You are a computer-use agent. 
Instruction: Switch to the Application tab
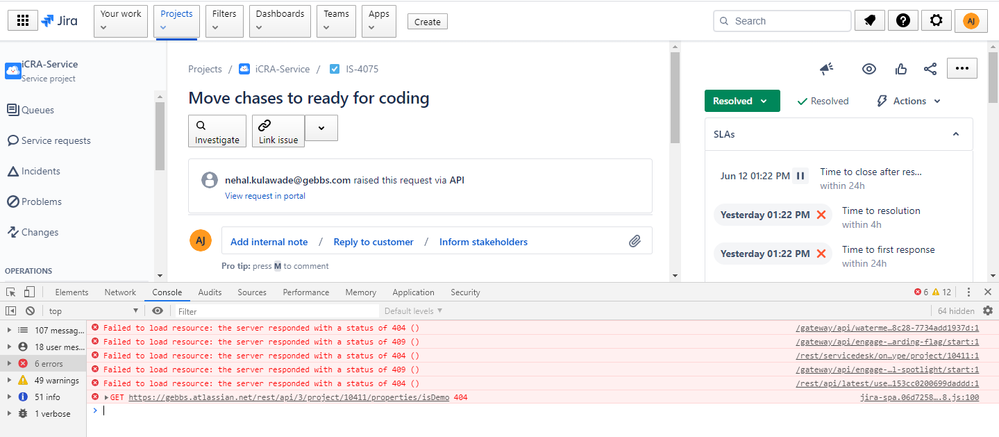click(x=413, y=292)
